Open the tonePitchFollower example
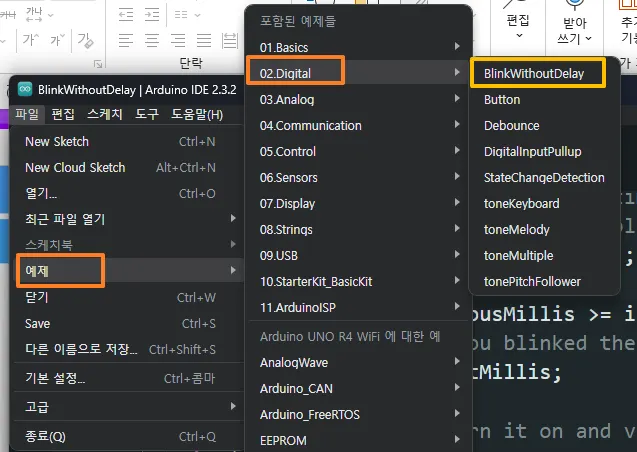Image resolution: width=637 pixels, height=452 pixels. tap(544, 281)
